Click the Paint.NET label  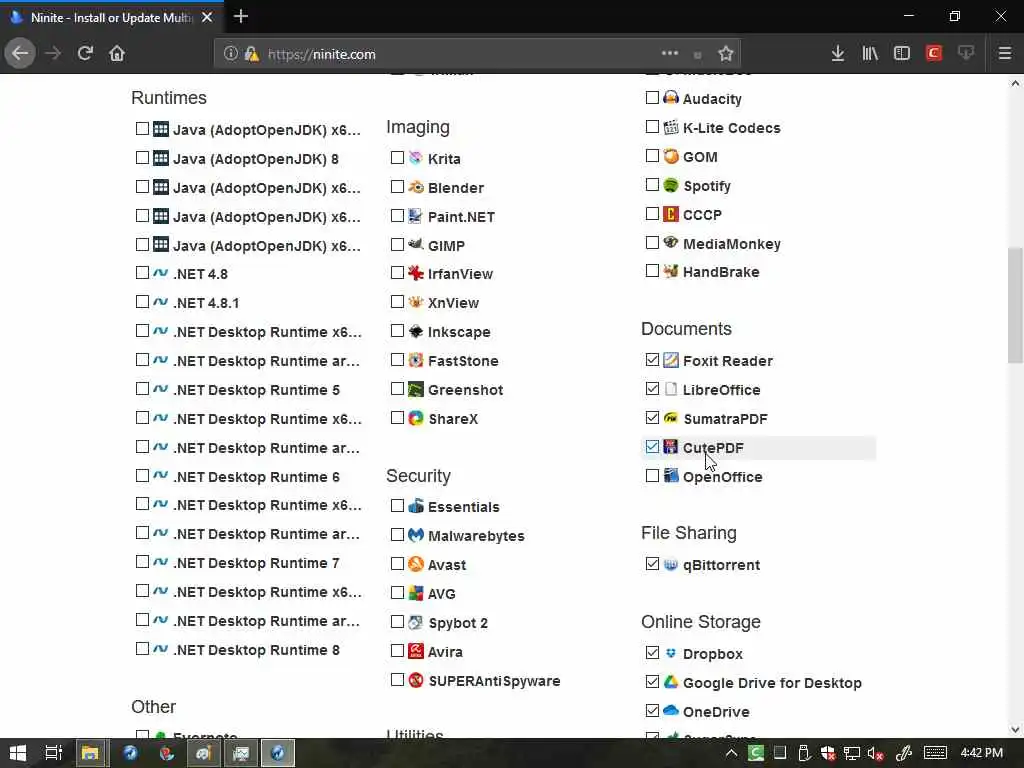click(x=461, y=217)
